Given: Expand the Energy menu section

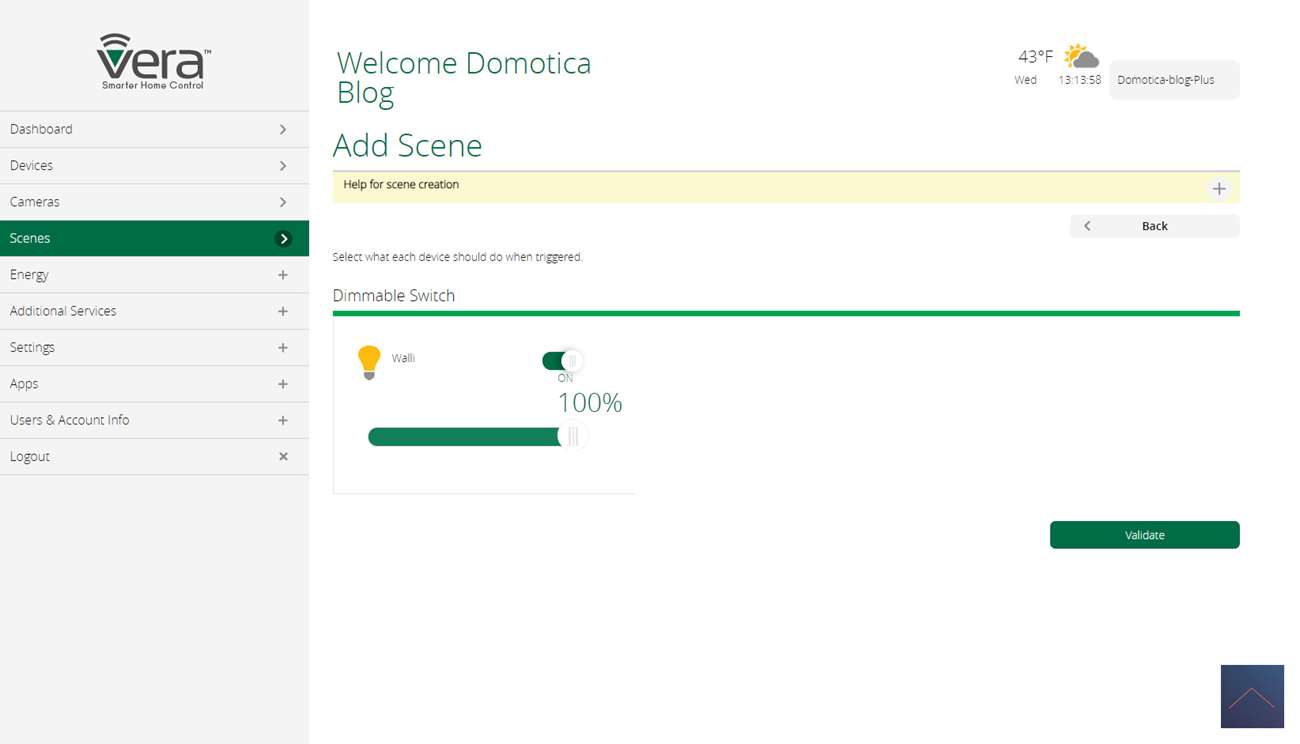Looking at the screenshot, I should (x=283, y=275).
